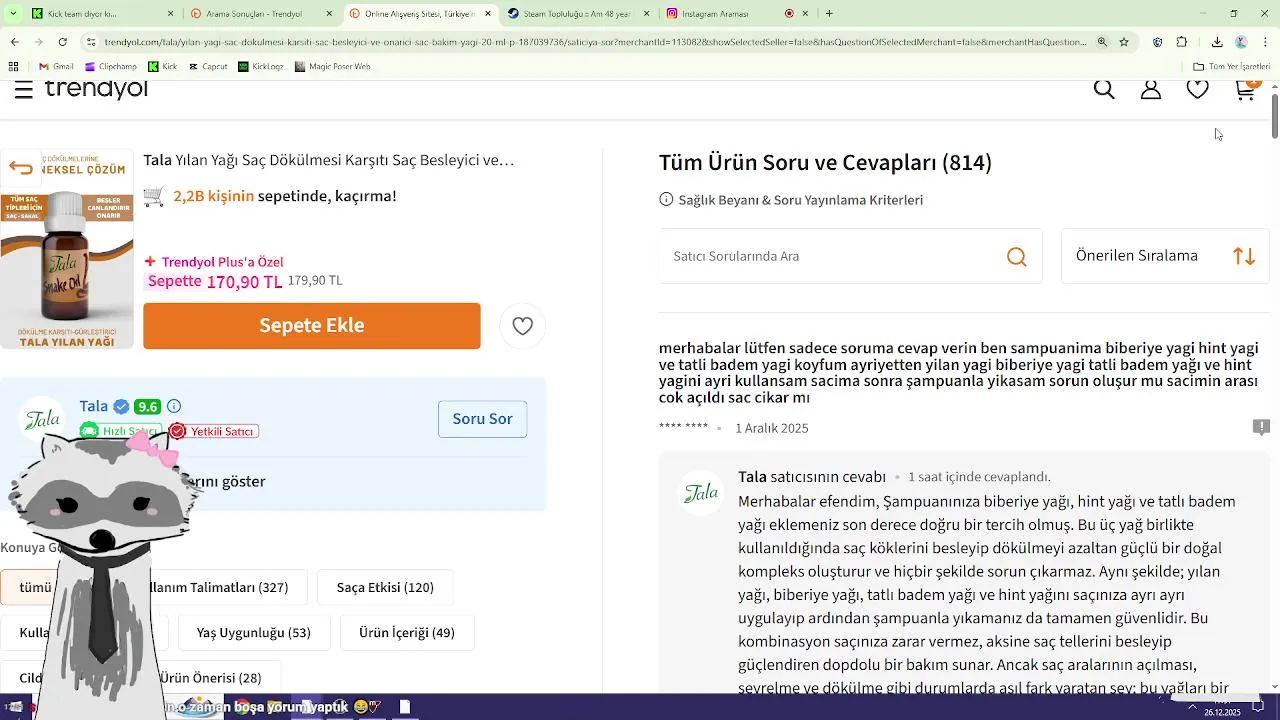Image resolution: width=1280 pixels, height=720 pixels.
Task: Click the sort arrows icon
Action: 1244,256
